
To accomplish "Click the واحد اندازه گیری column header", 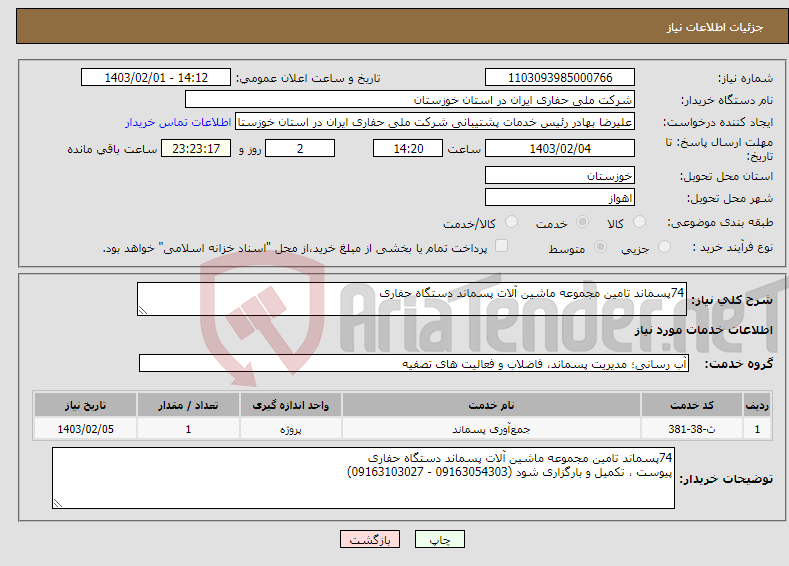I will coord(290,405).
